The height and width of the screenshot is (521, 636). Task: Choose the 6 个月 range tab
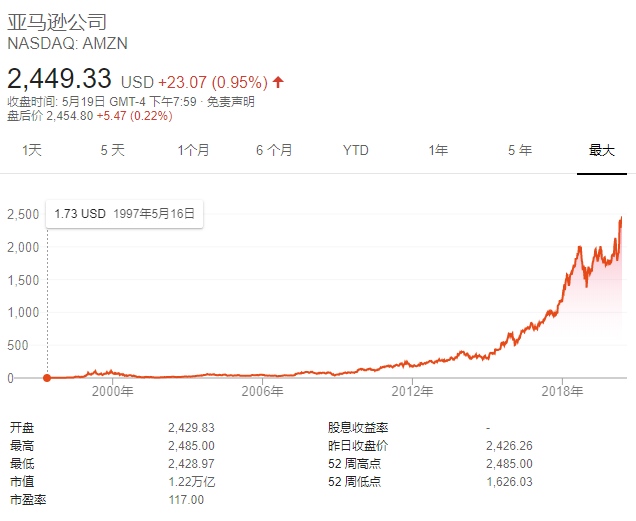274,150
